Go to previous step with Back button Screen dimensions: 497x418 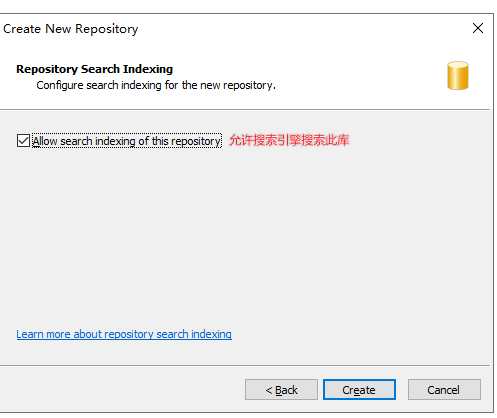[x=281, y=389]
